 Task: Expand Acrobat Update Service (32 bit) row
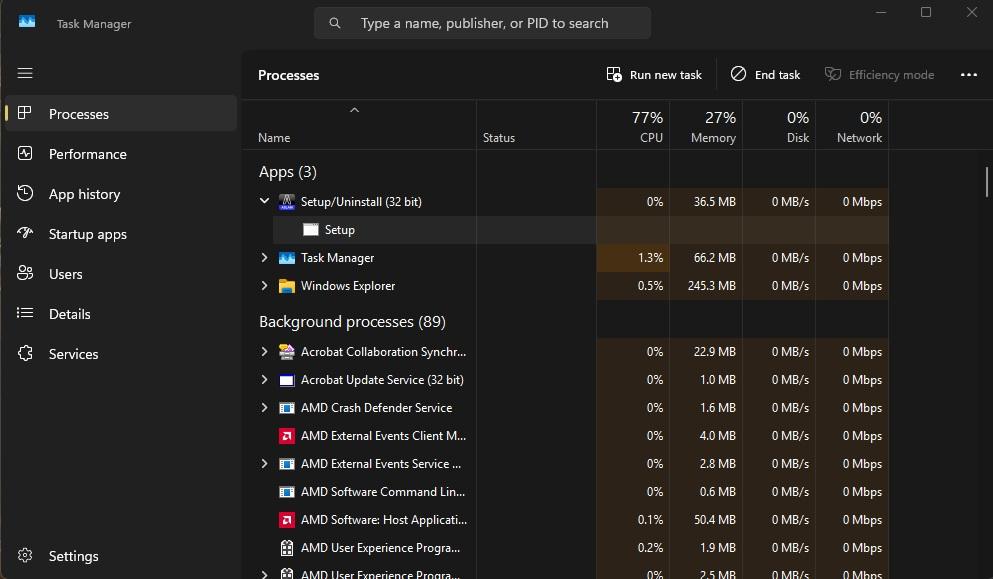pyautogui.click(x=264, y=379)
